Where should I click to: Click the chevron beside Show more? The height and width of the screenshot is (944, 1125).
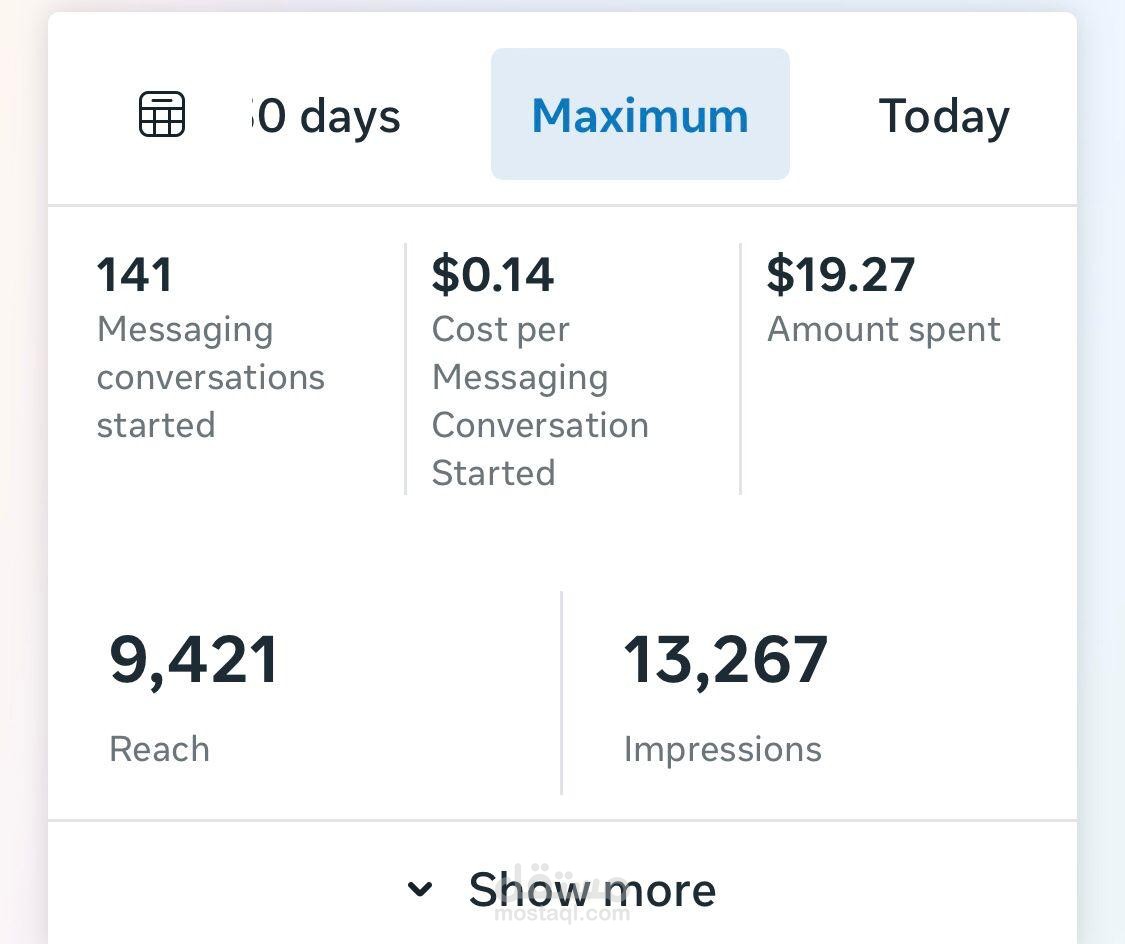[x=420, y=889]
